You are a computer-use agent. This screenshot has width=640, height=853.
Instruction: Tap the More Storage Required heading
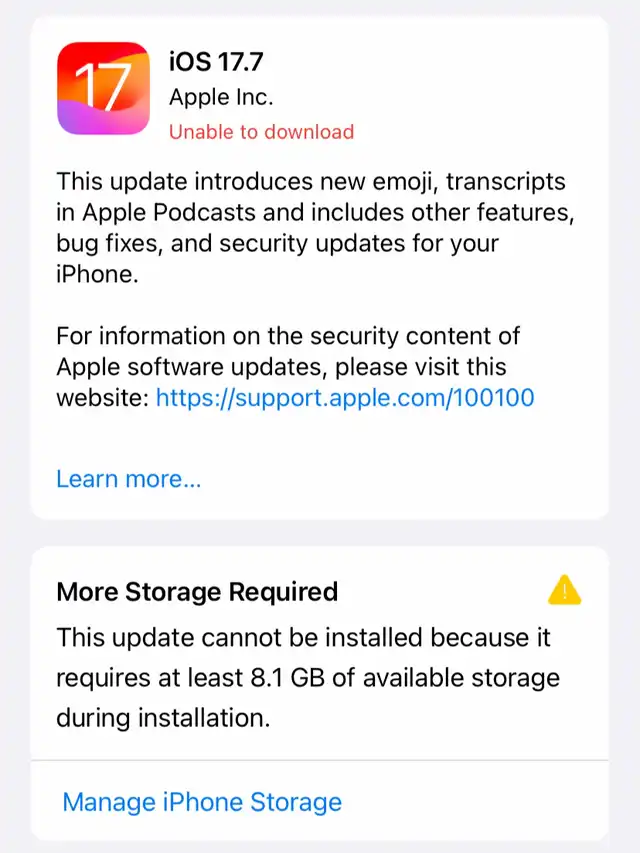coord(197,591)
